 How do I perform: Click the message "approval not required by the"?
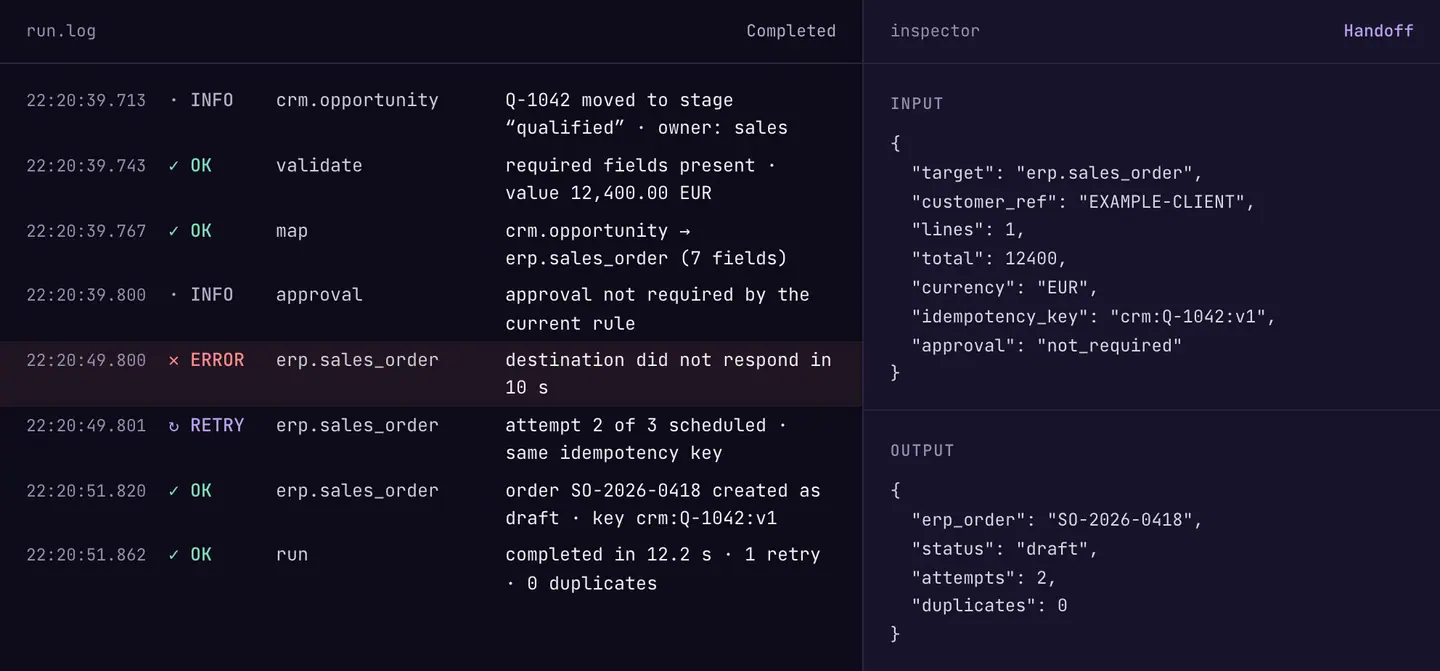click(x=657, y=295)
